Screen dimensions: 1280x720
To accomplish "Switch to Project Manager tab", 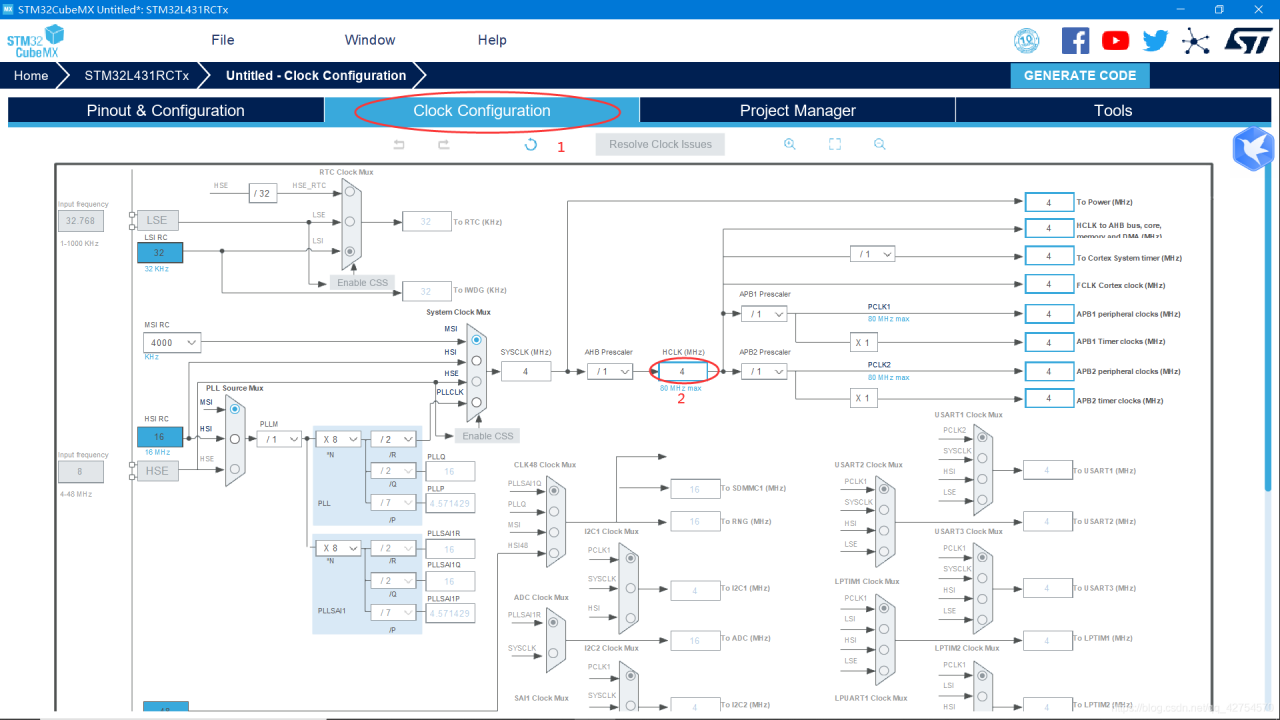I will click(797, 110).
